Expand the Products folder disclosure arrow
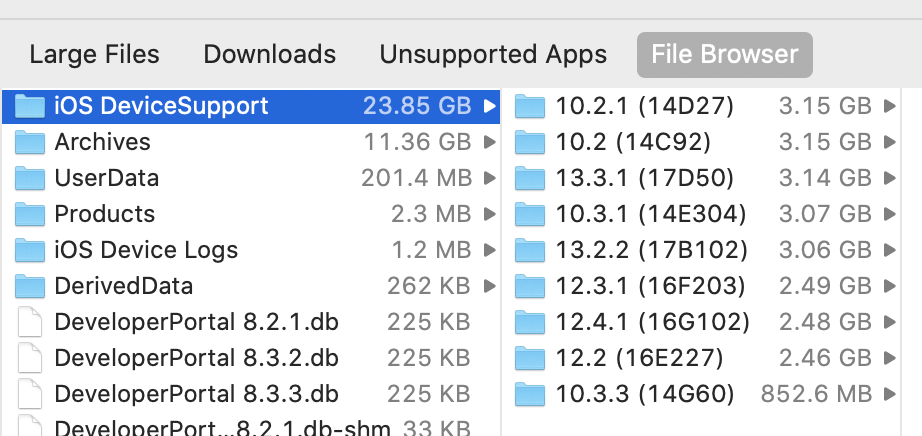Screen dimensions: 922x436 tap(489, 214)
